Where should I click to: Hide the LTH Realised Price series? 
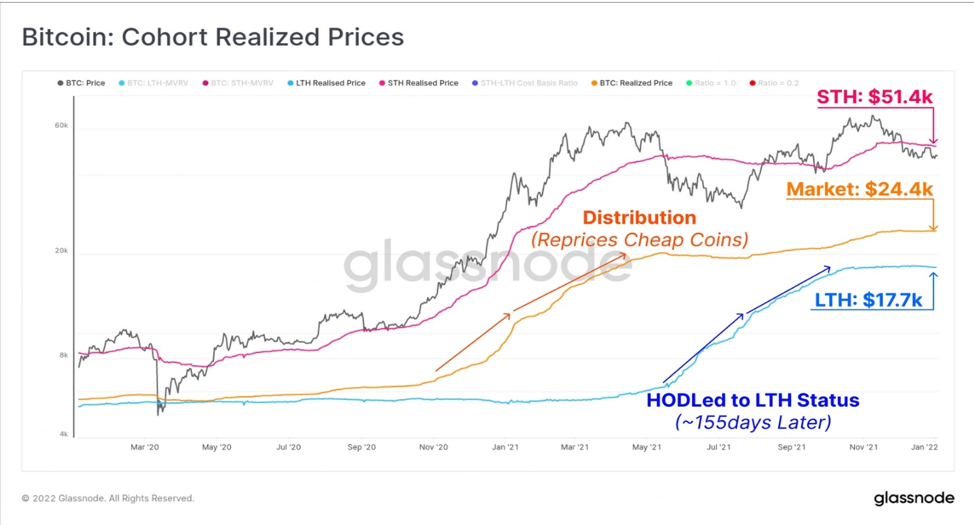[x=326, y=83]
